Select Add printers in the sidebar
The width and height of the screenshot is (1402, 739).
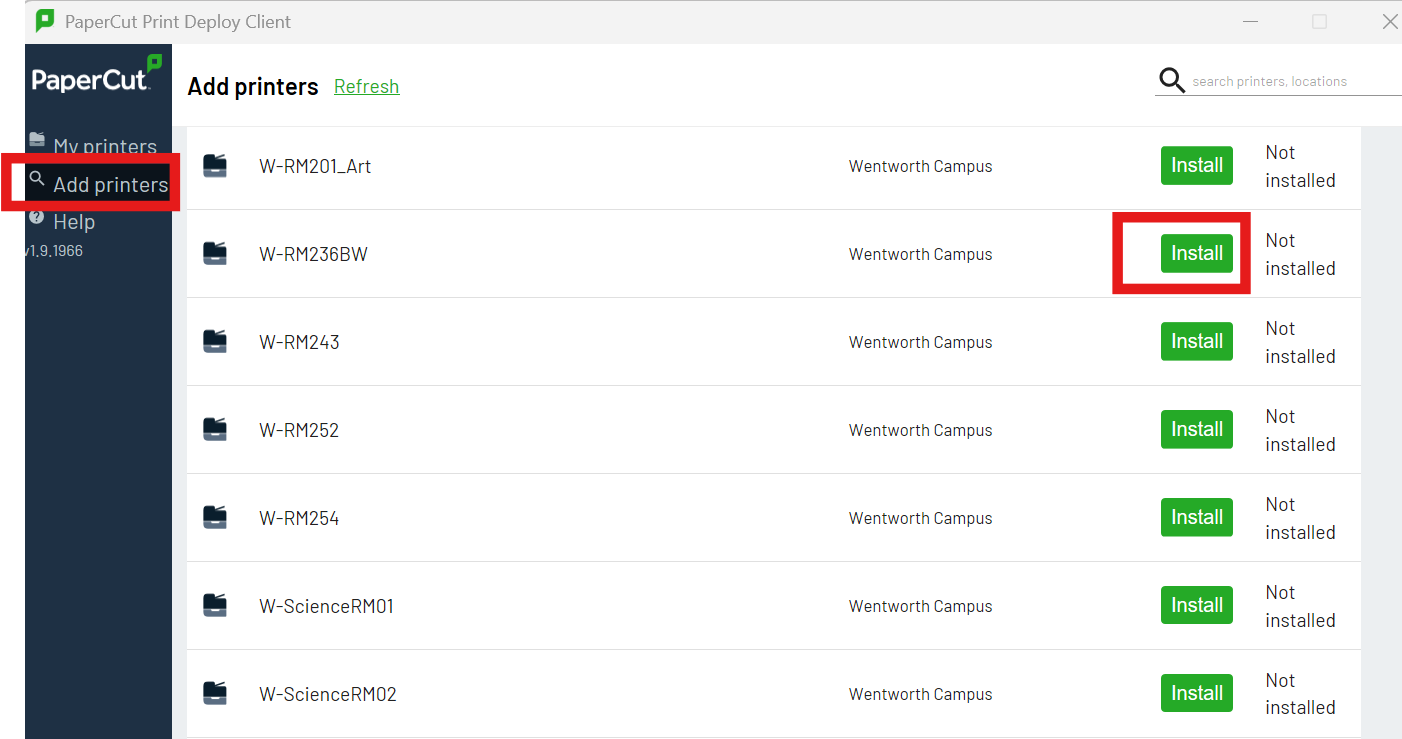[x=98, y=184]
